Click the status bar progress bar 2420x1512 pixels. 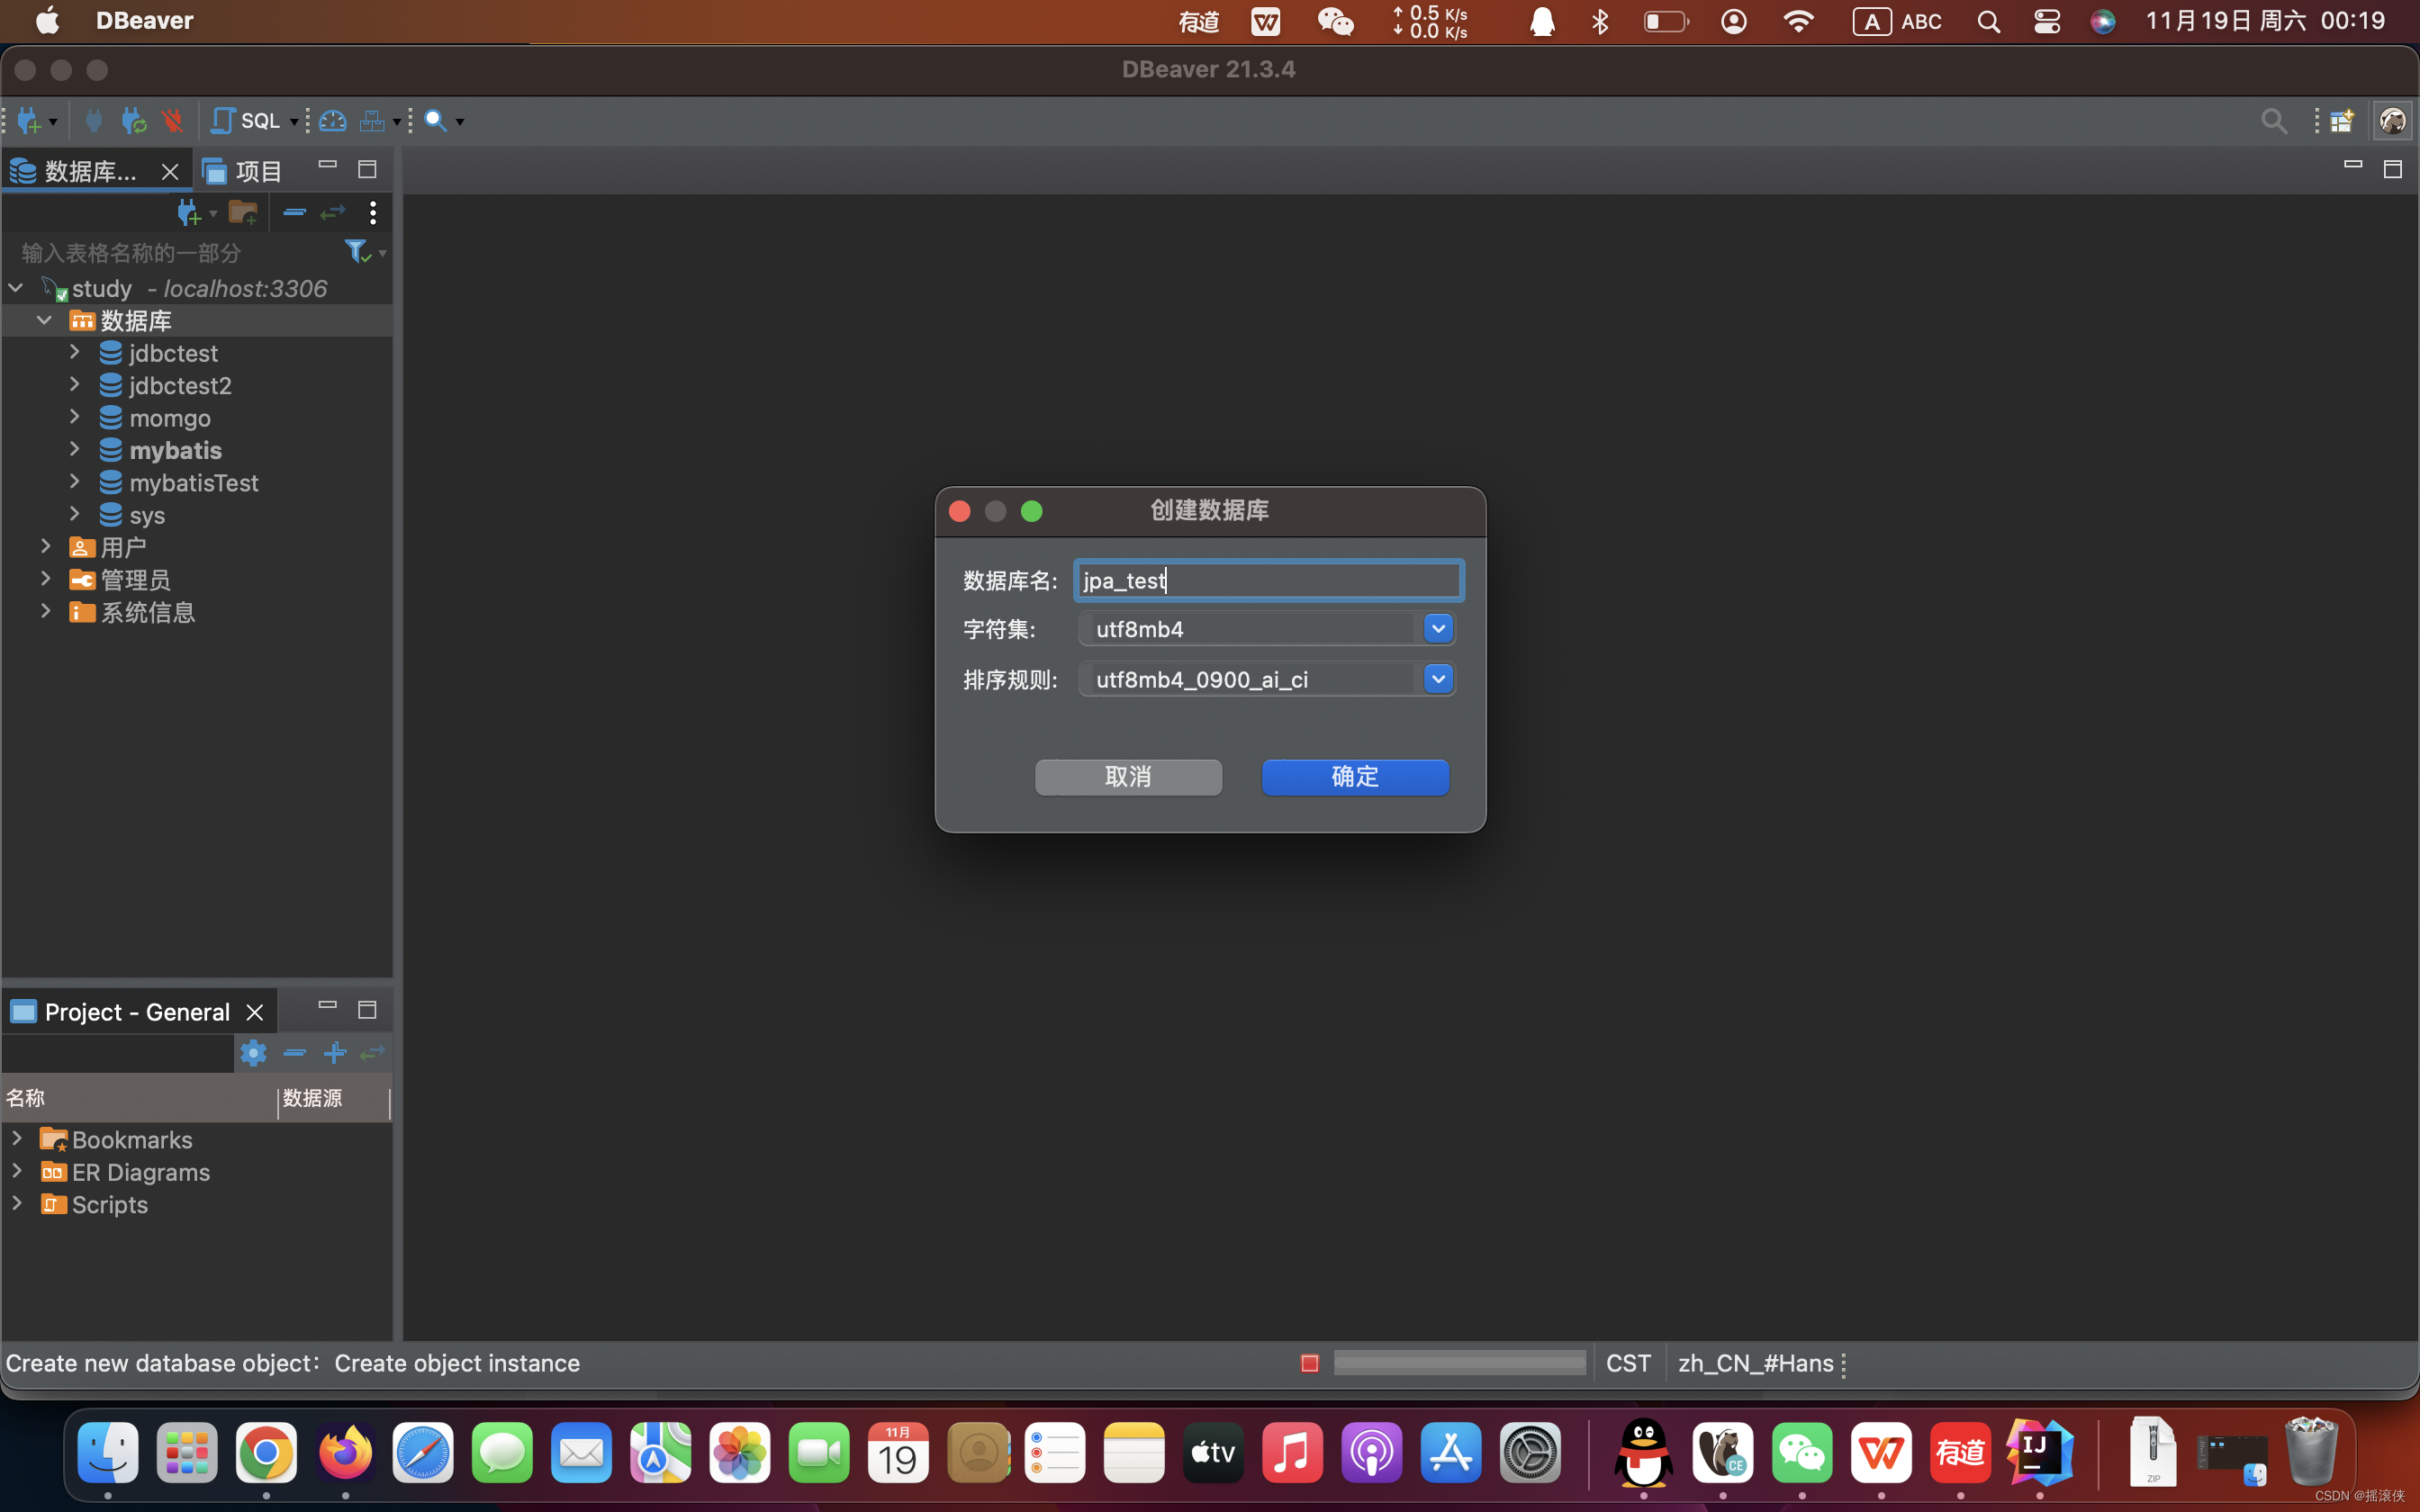pyautogui.click(x=1459, y=1363)
